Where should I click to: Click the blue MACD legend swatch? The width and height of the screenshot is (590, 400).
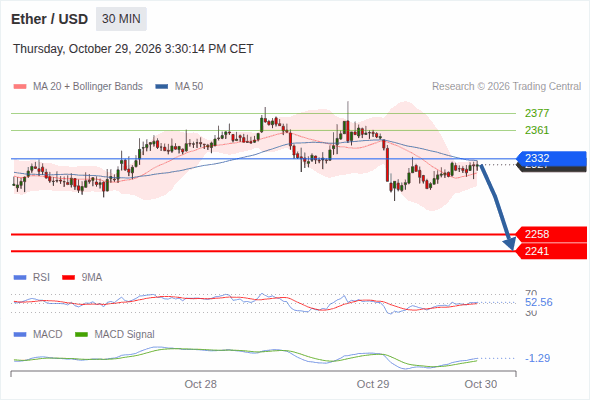(x=20, y=335)
